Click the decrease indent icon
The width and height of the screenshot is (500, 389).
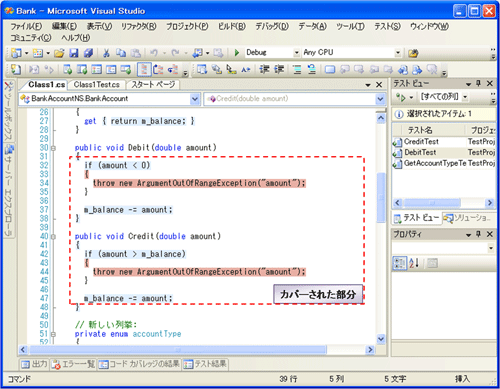tap(264, 69)
